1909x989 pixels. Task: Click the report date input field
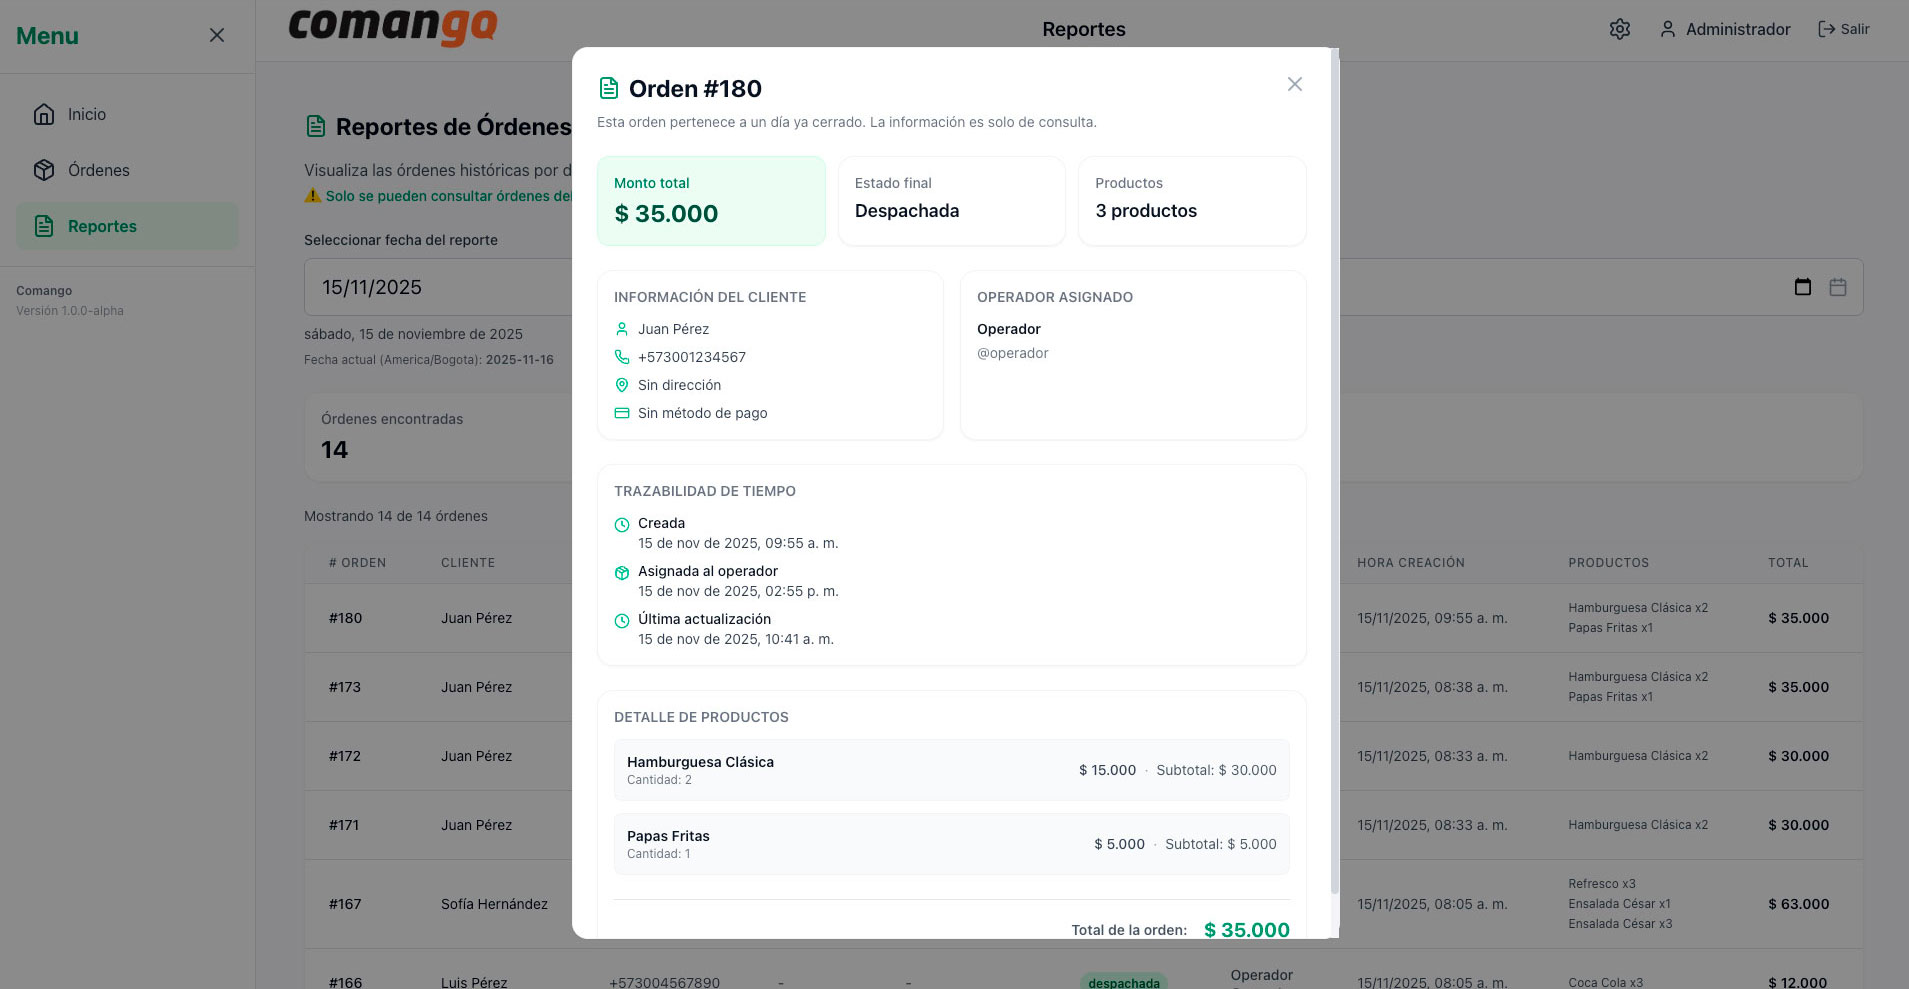point(440,287)
